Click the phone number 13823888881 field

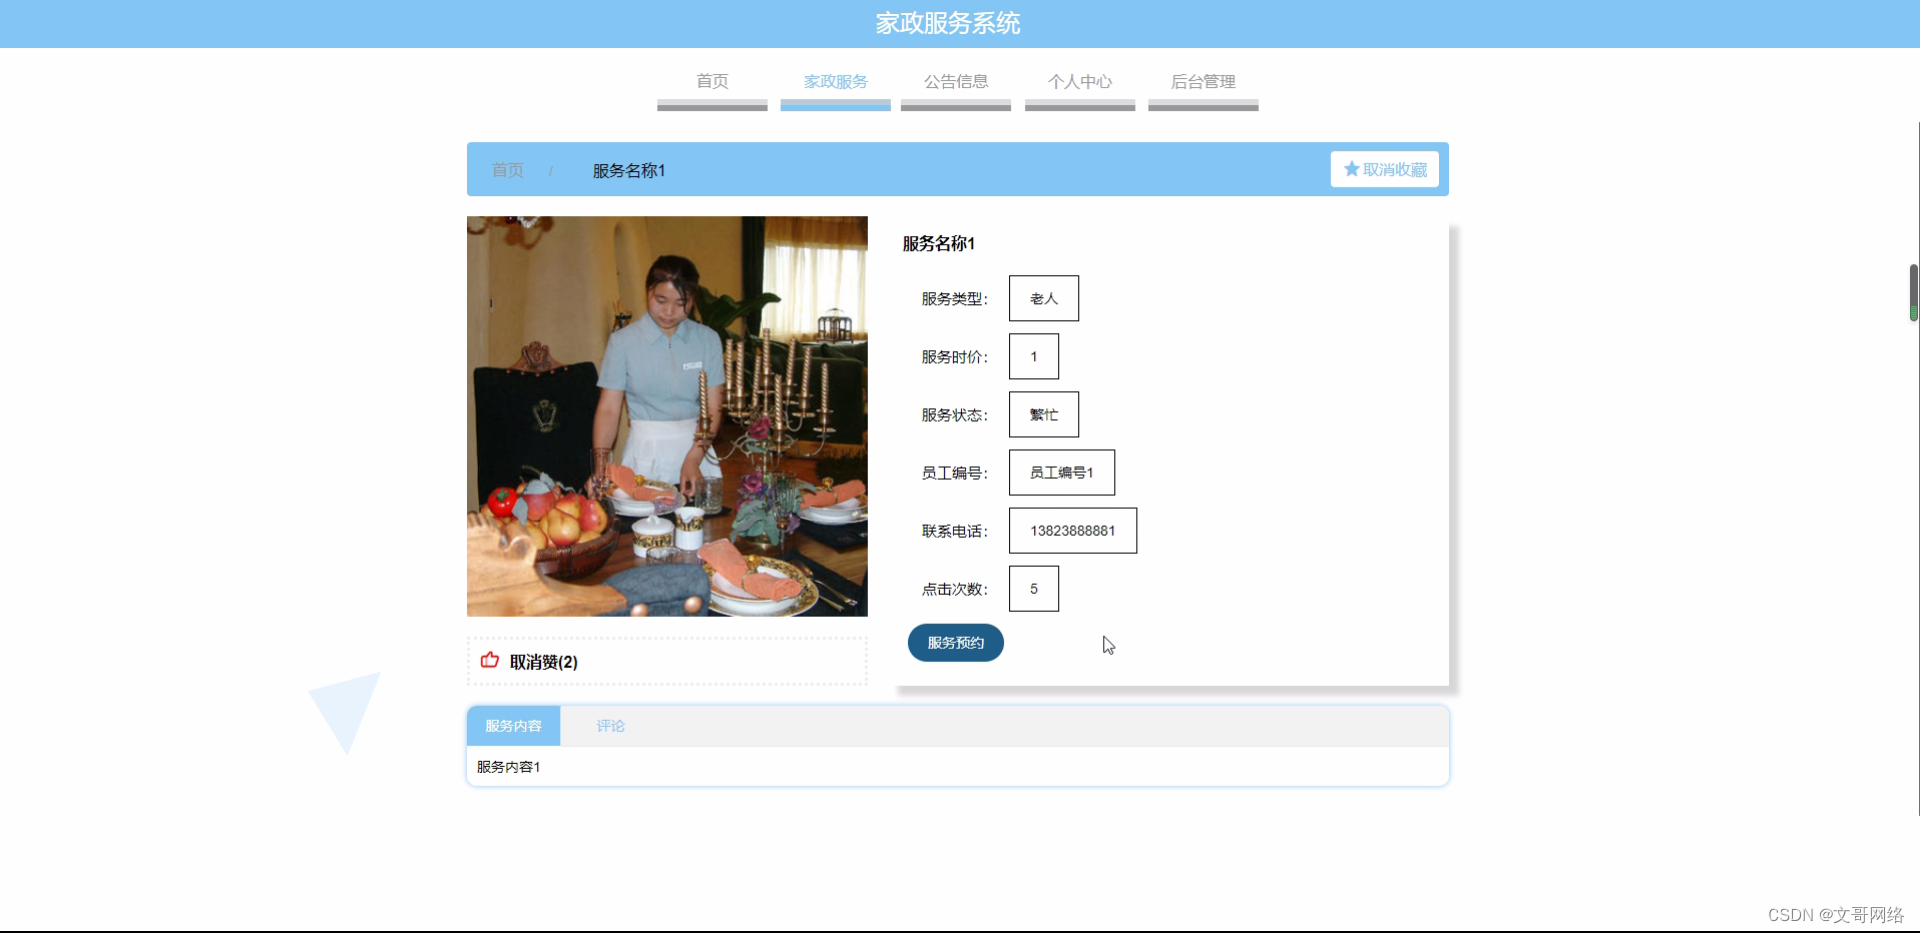click(1072, 530)
